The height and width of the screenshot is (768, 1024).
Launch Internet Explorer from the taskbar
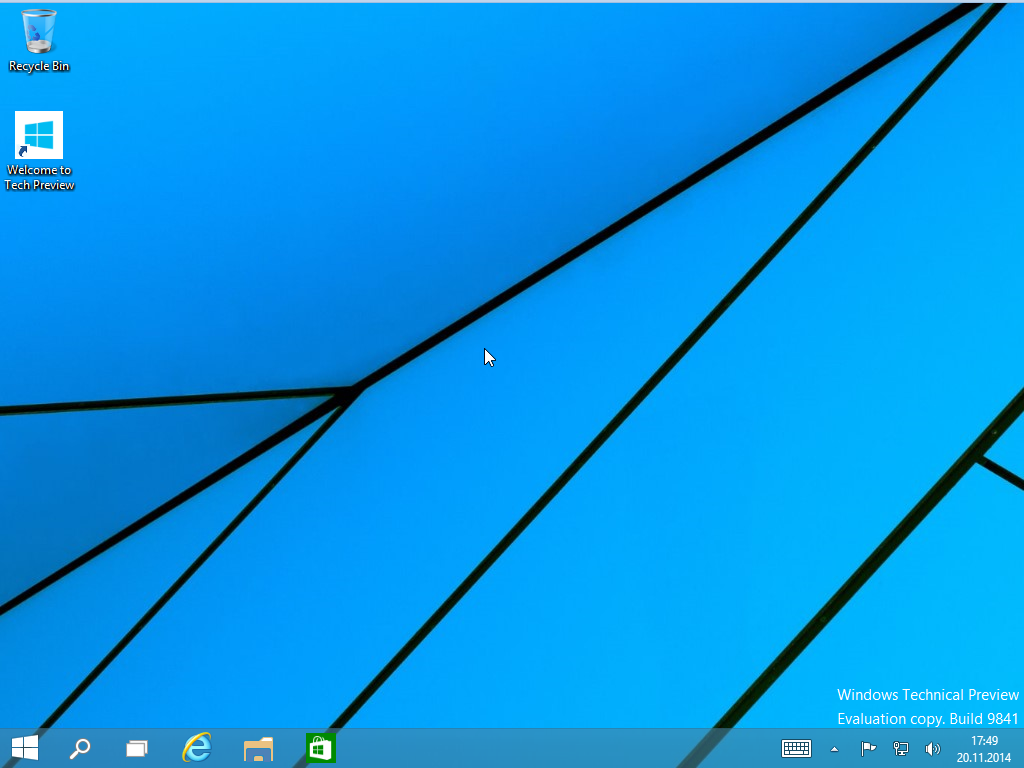click(x=197, y=748)
